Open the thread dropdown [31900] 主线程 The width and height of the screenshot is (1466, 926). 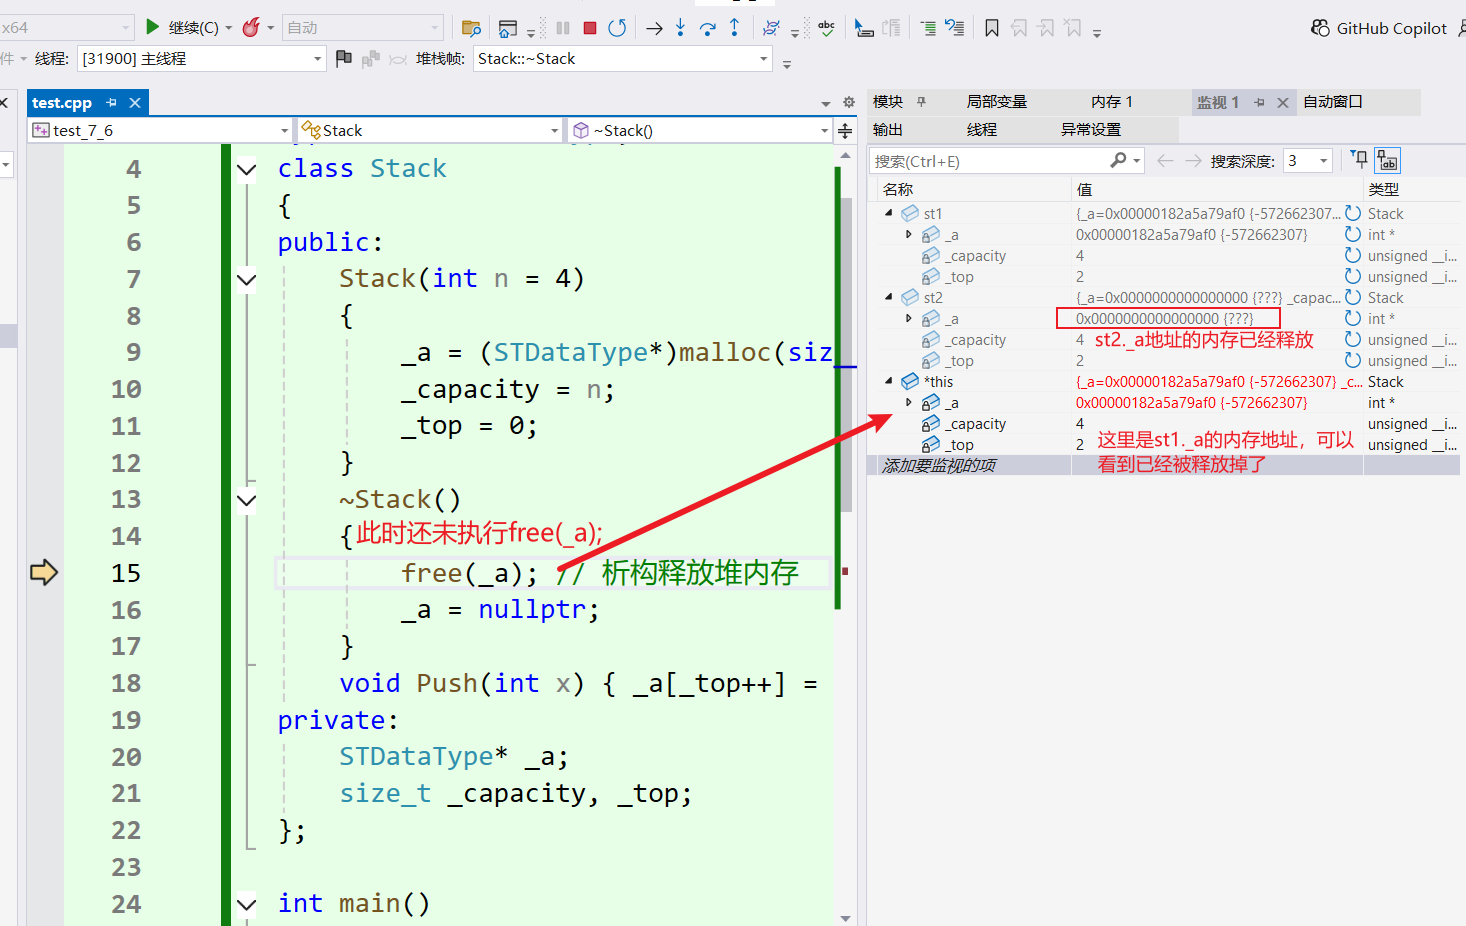(201, 59)
